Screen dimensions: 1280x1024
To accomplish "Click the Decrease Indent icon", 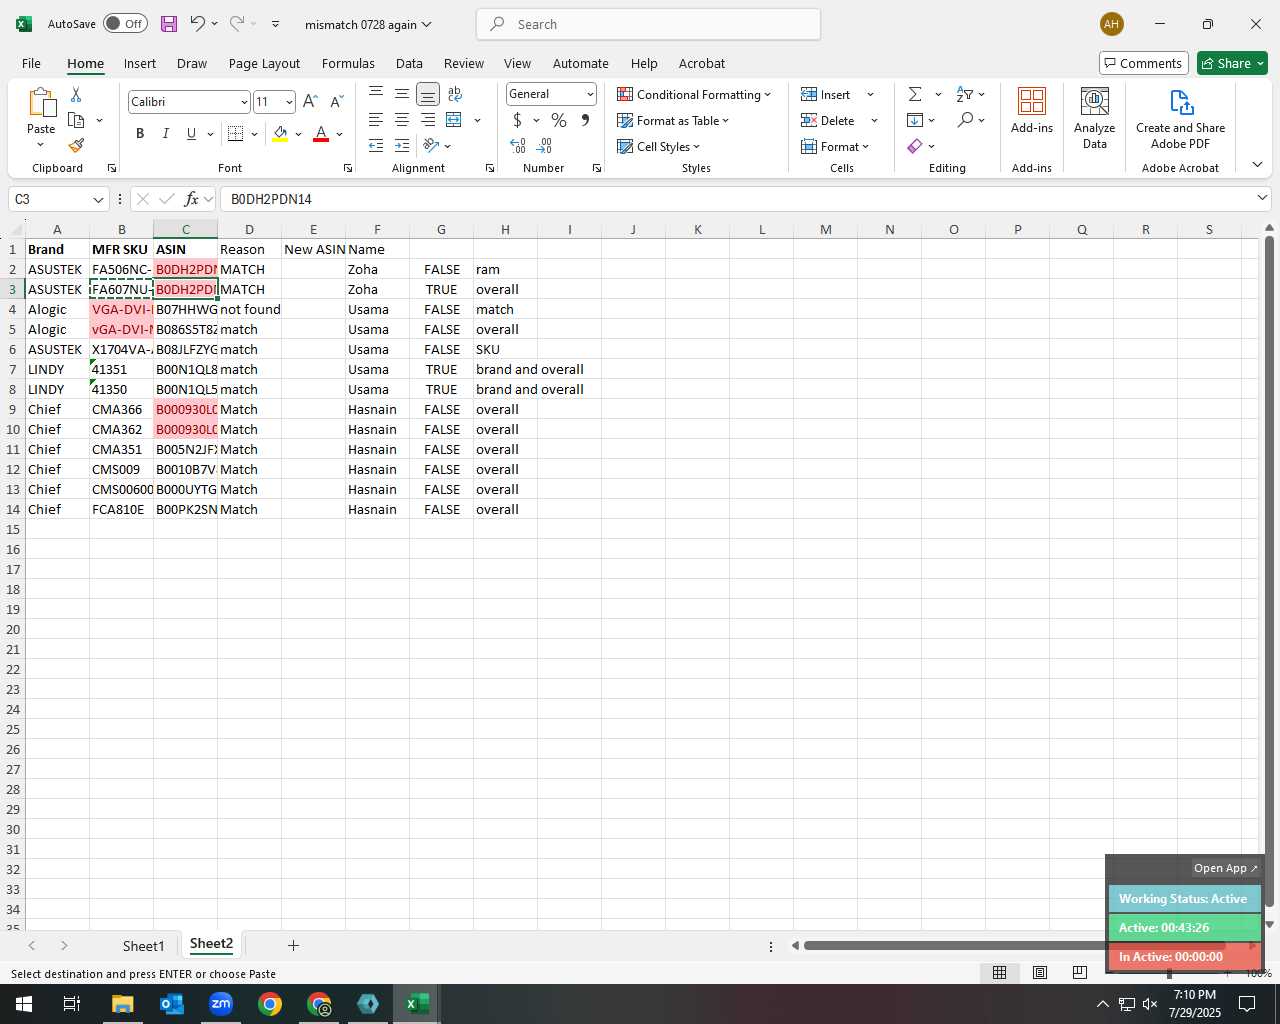I will (376, 146).
